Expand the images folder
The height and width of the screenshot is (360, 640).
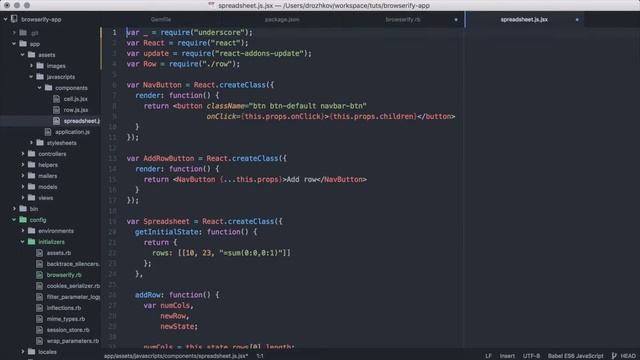[31, 66]
